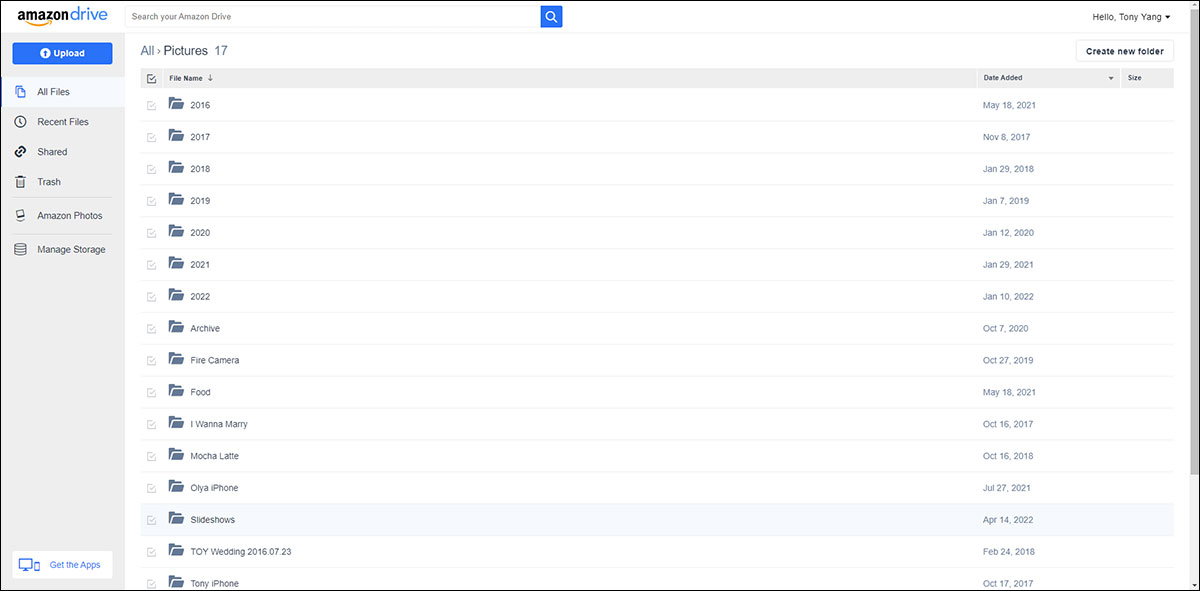Click the Amazon Photos icon

click(x=20, y=216)
